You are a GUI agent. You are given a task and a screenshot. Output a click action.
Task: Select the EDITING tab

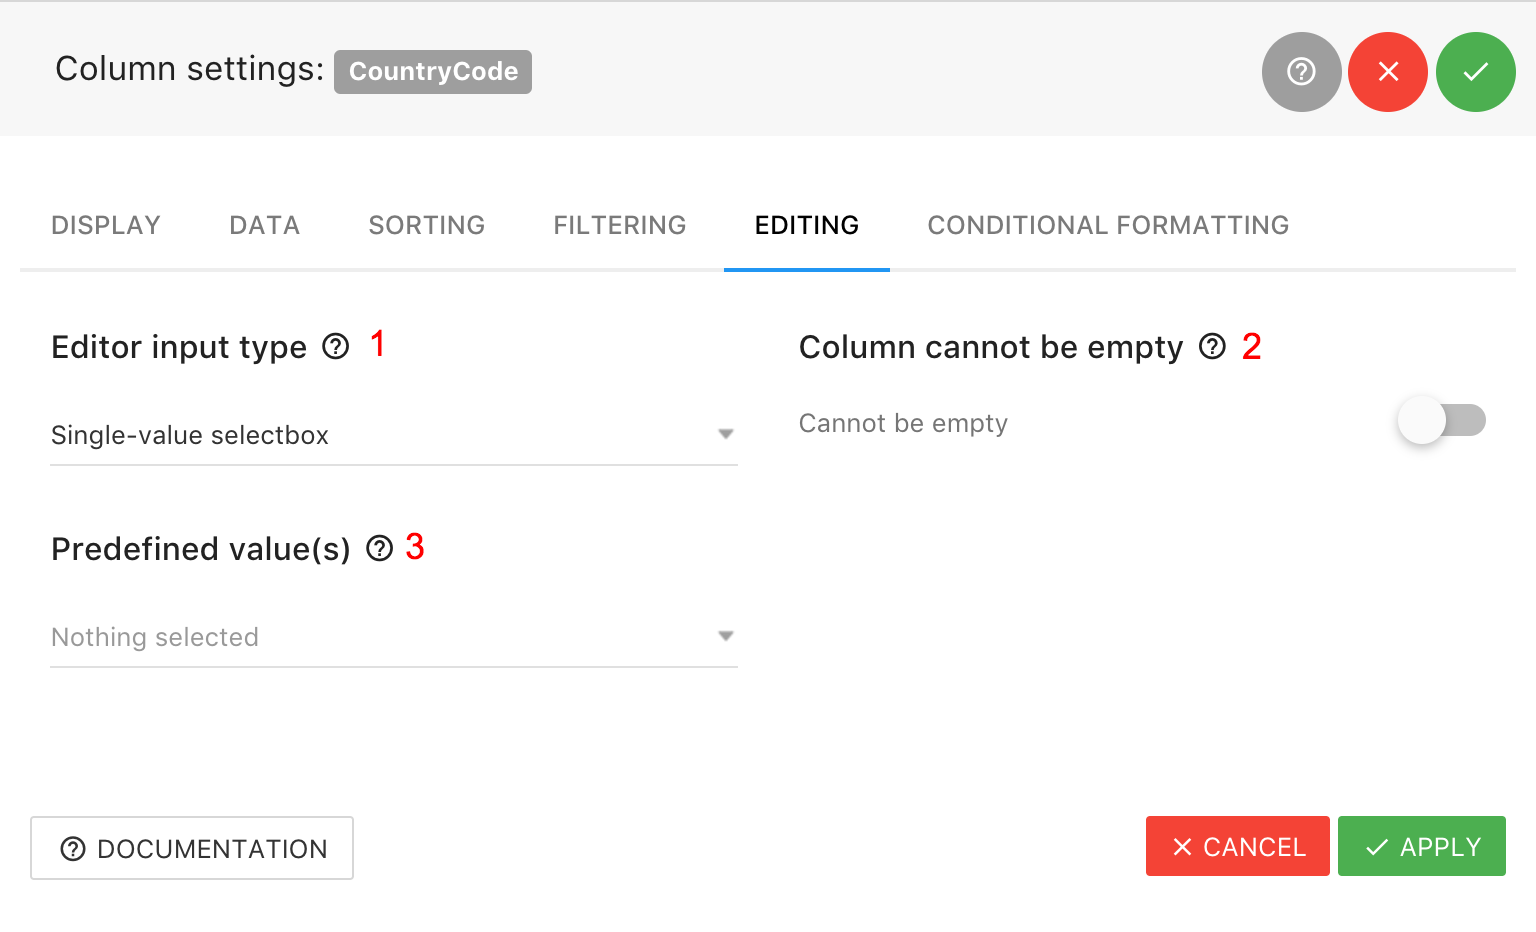click(807, 226)
